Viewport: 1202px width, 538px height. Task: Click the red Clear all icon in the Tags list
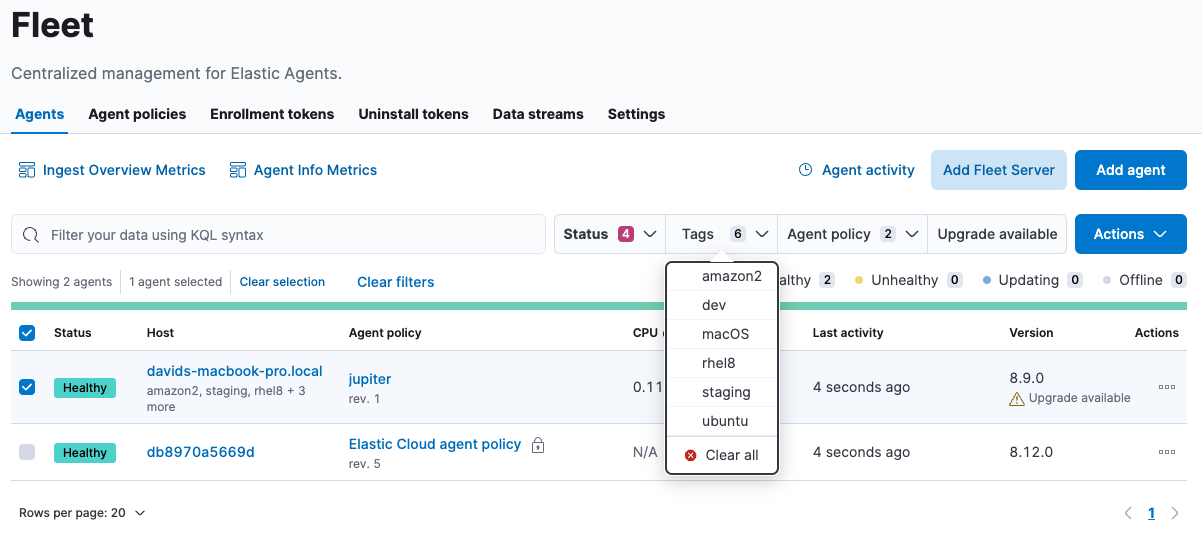(x=690, y=455)
